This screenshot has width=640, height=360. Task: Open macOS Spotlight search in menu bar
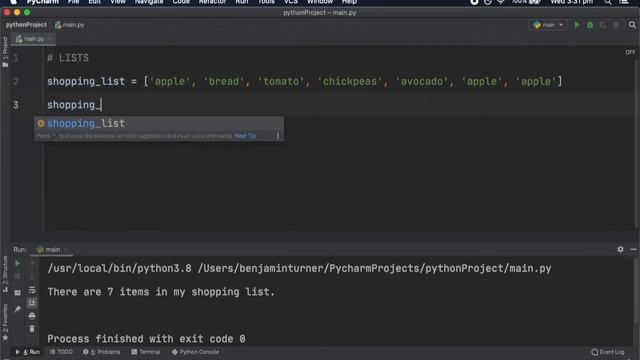coord(608,2)
